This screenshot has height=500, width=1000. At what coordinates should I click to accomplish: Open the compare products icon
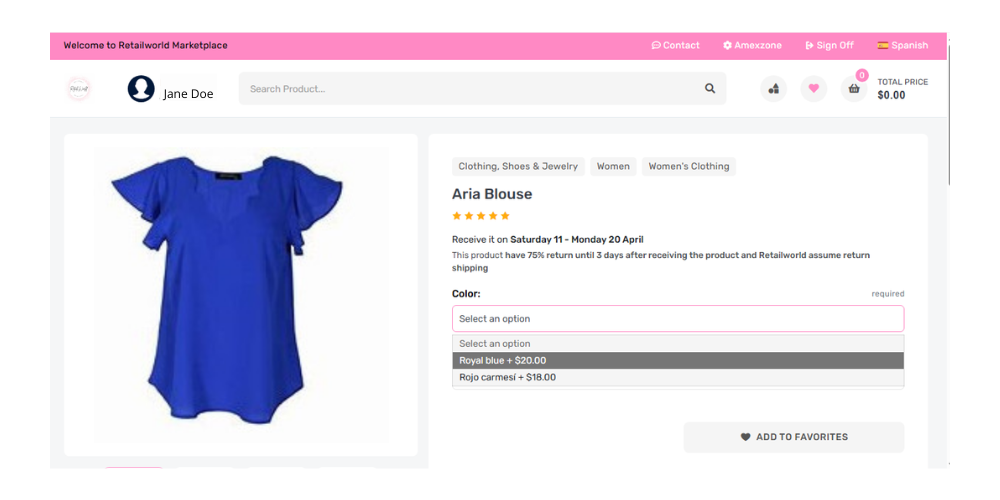[x=773, y=89]
